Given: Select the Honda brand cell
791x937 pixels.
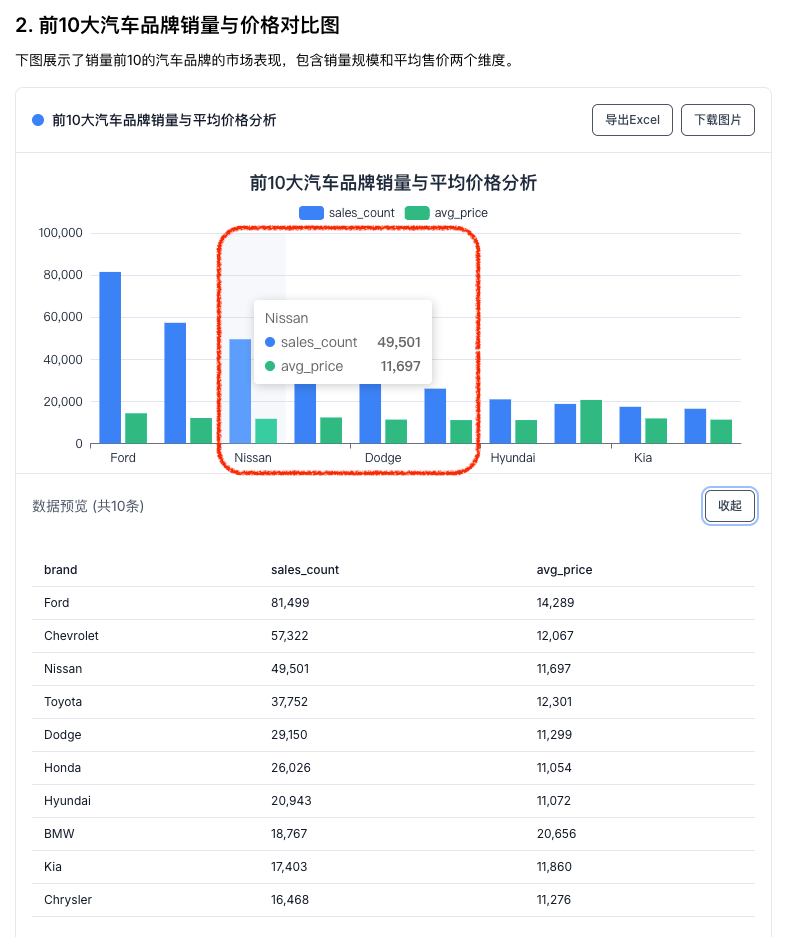Looking at the screenshot, I should 62,767.
